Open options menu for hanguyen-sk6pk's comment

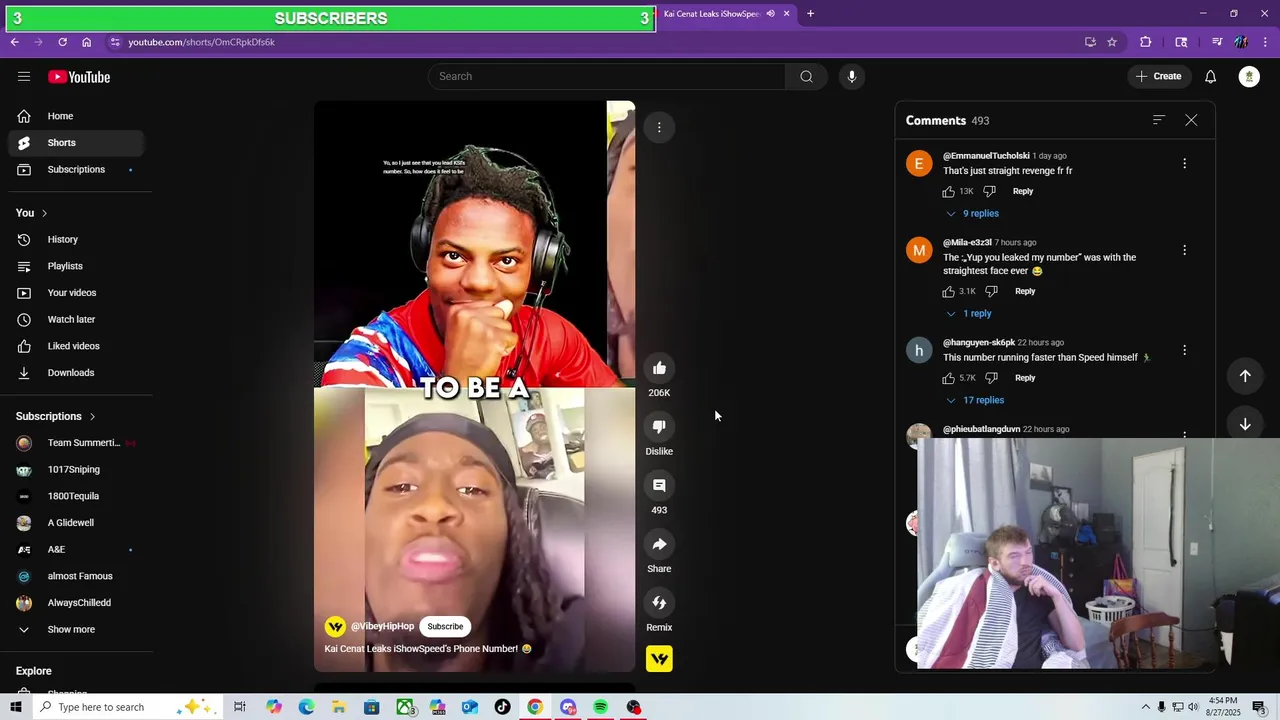pyautogui.click(x=1184, y=350)
